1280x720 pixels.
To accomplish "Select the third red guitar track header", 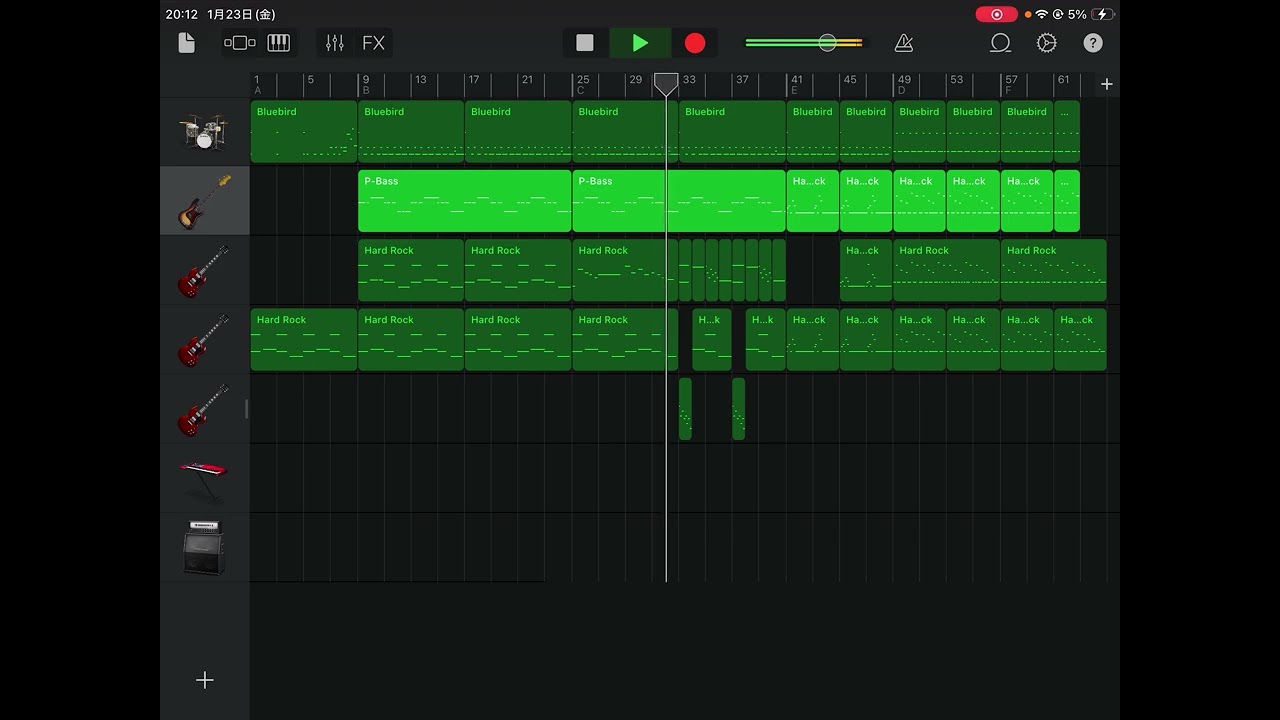I will click(x=204, y=409).
